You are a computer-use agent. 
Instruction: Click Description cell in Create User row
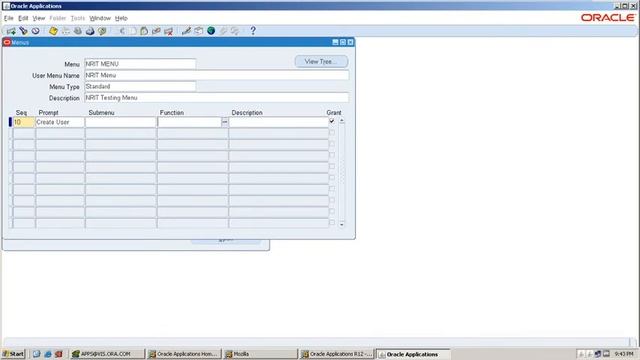[x=278, y=122]
